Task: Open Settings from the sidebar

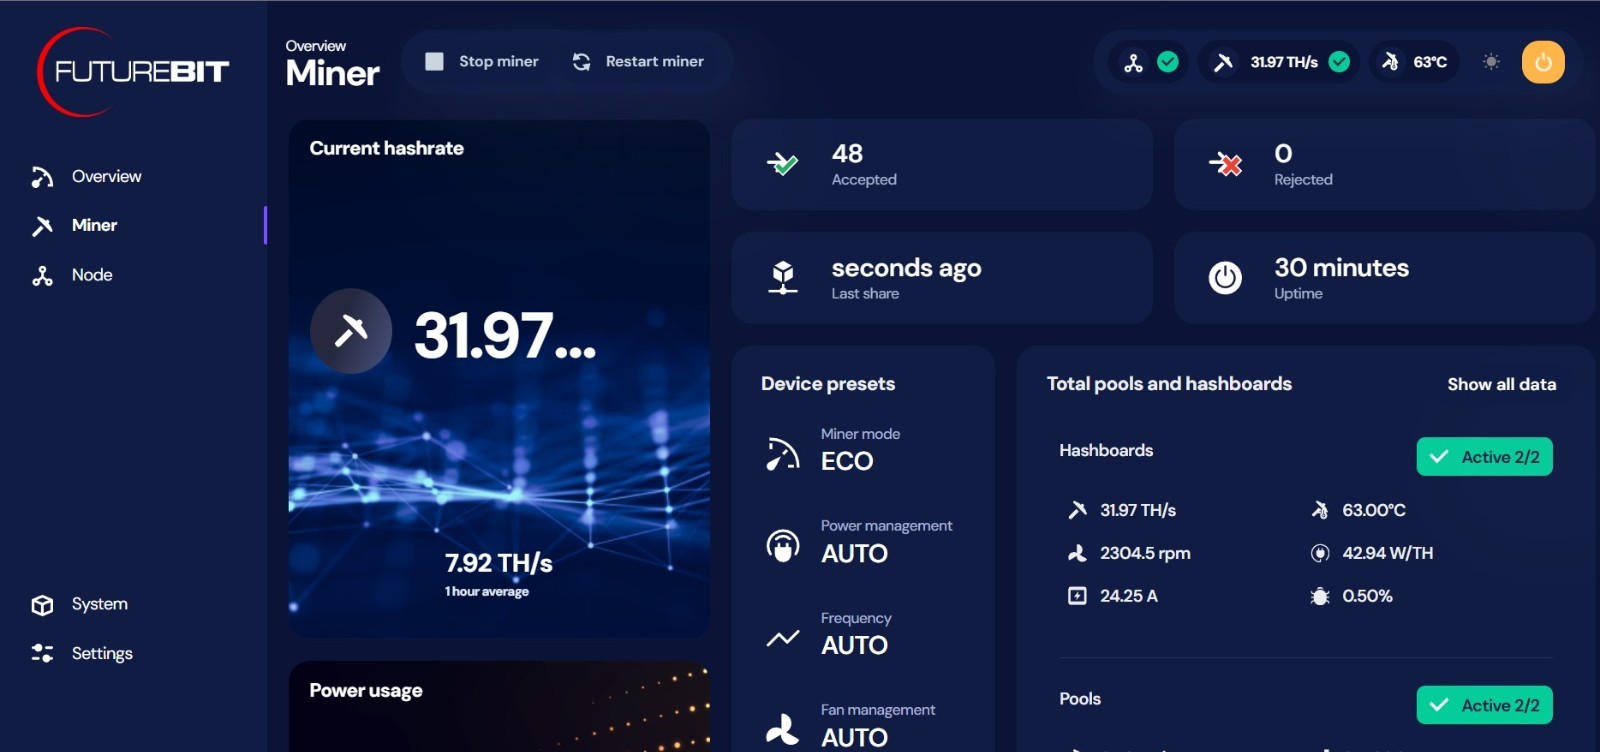Action: 101,653
